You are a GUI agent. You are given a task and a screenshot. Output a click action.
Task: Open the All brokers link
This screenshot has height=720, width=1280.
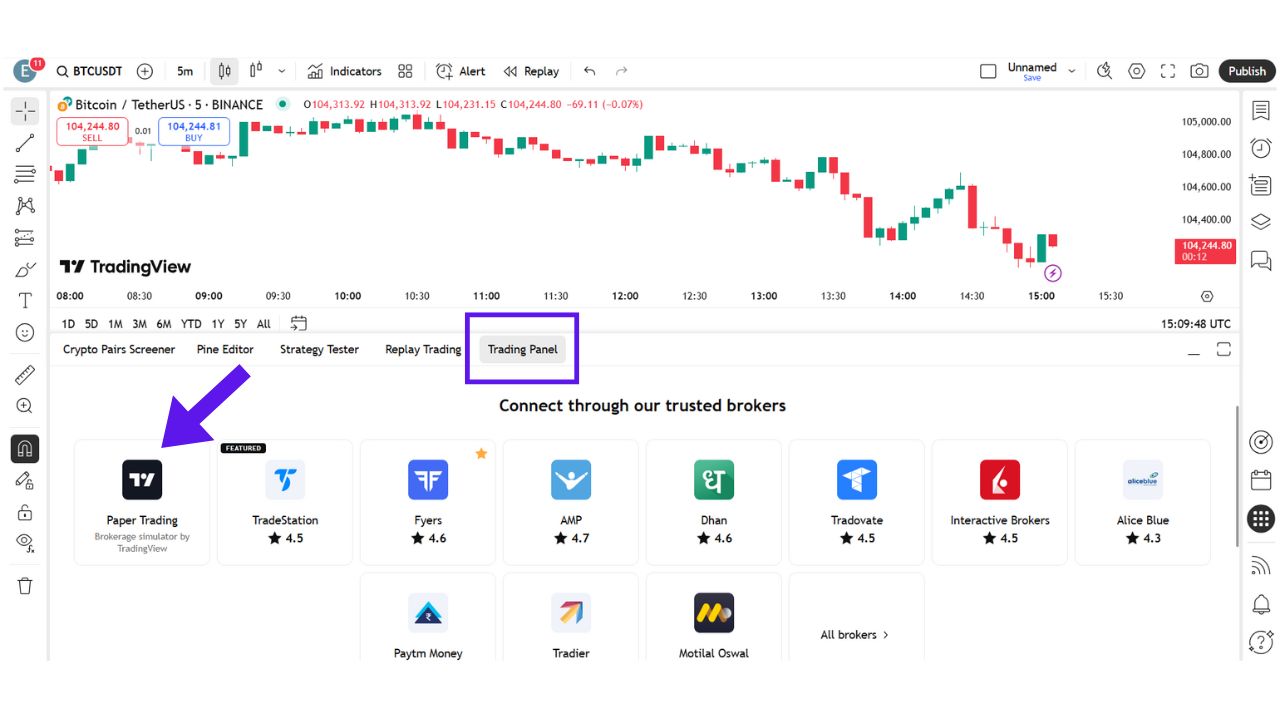point(855,635)
